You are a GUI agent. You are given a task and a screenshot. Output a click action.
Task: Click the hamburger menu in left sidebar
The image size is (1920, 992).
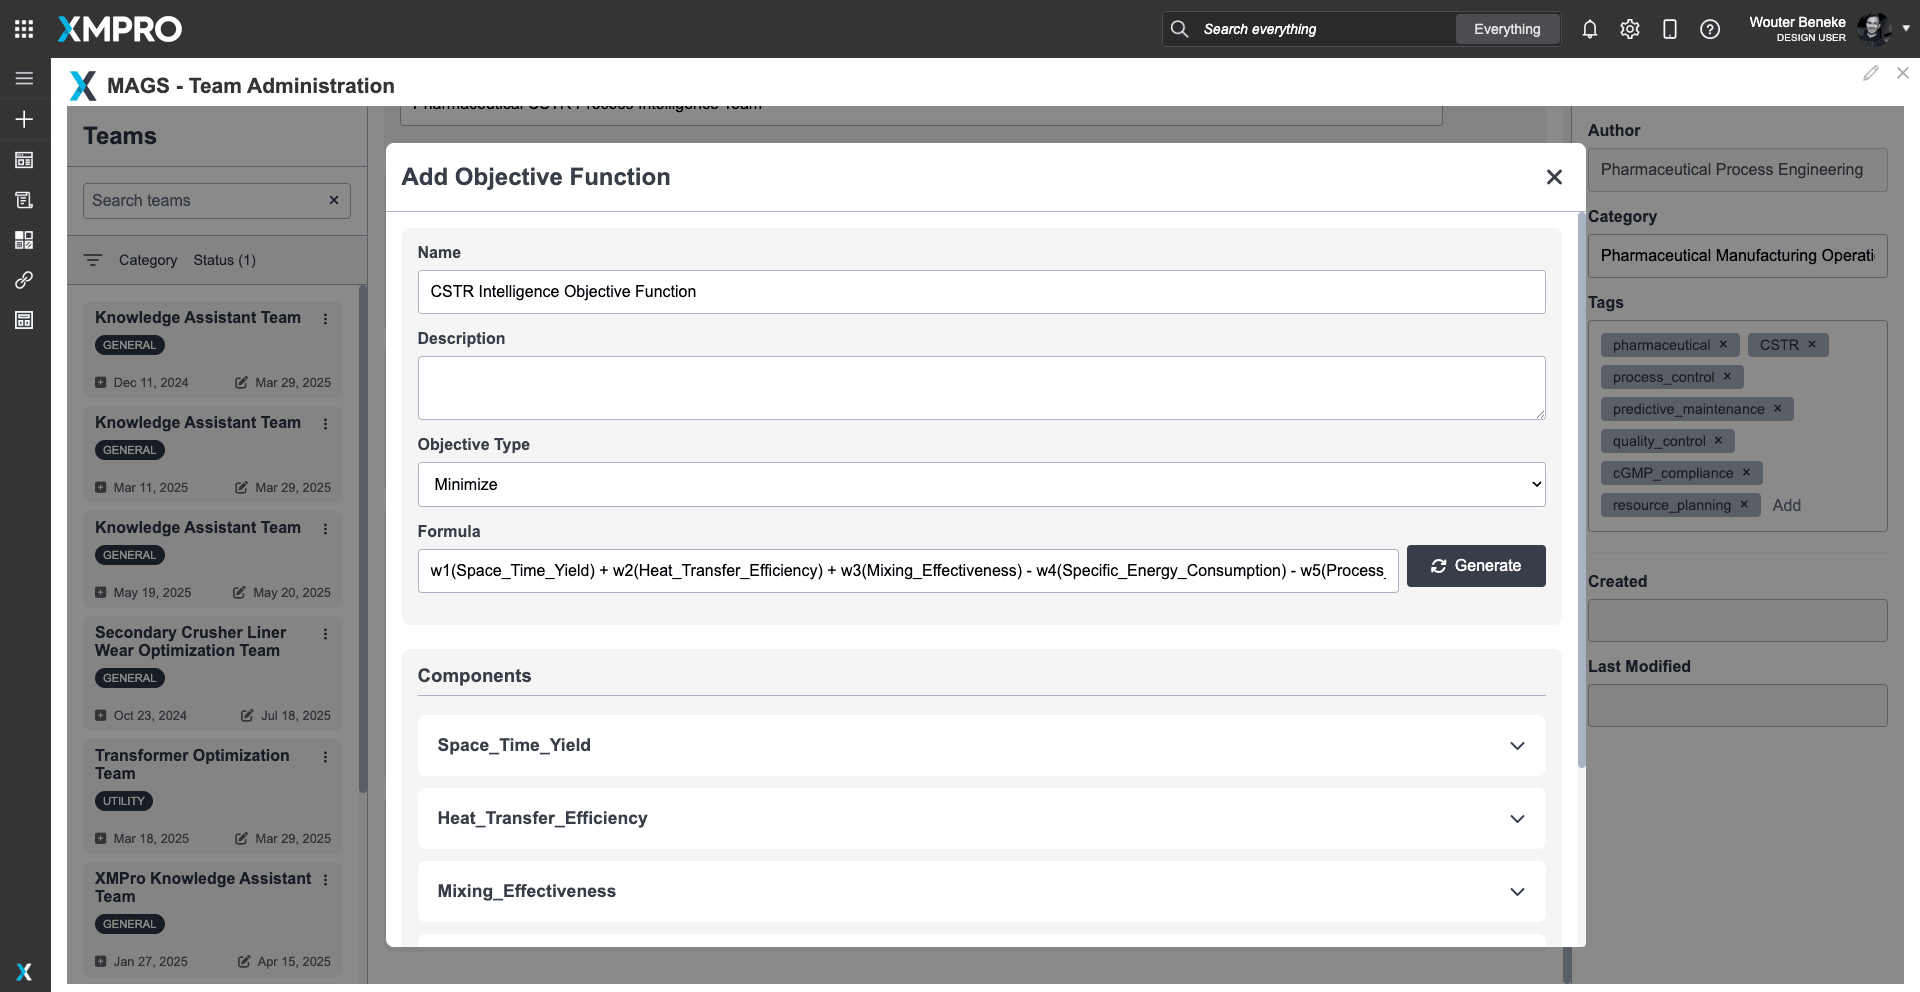(24, 78)
